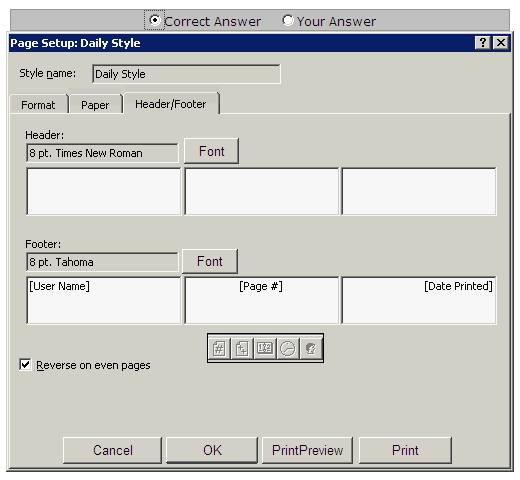This screenshot has width=520, height=480.
Task: Insert Total Pages field icon
Action: tap(242, 349)
